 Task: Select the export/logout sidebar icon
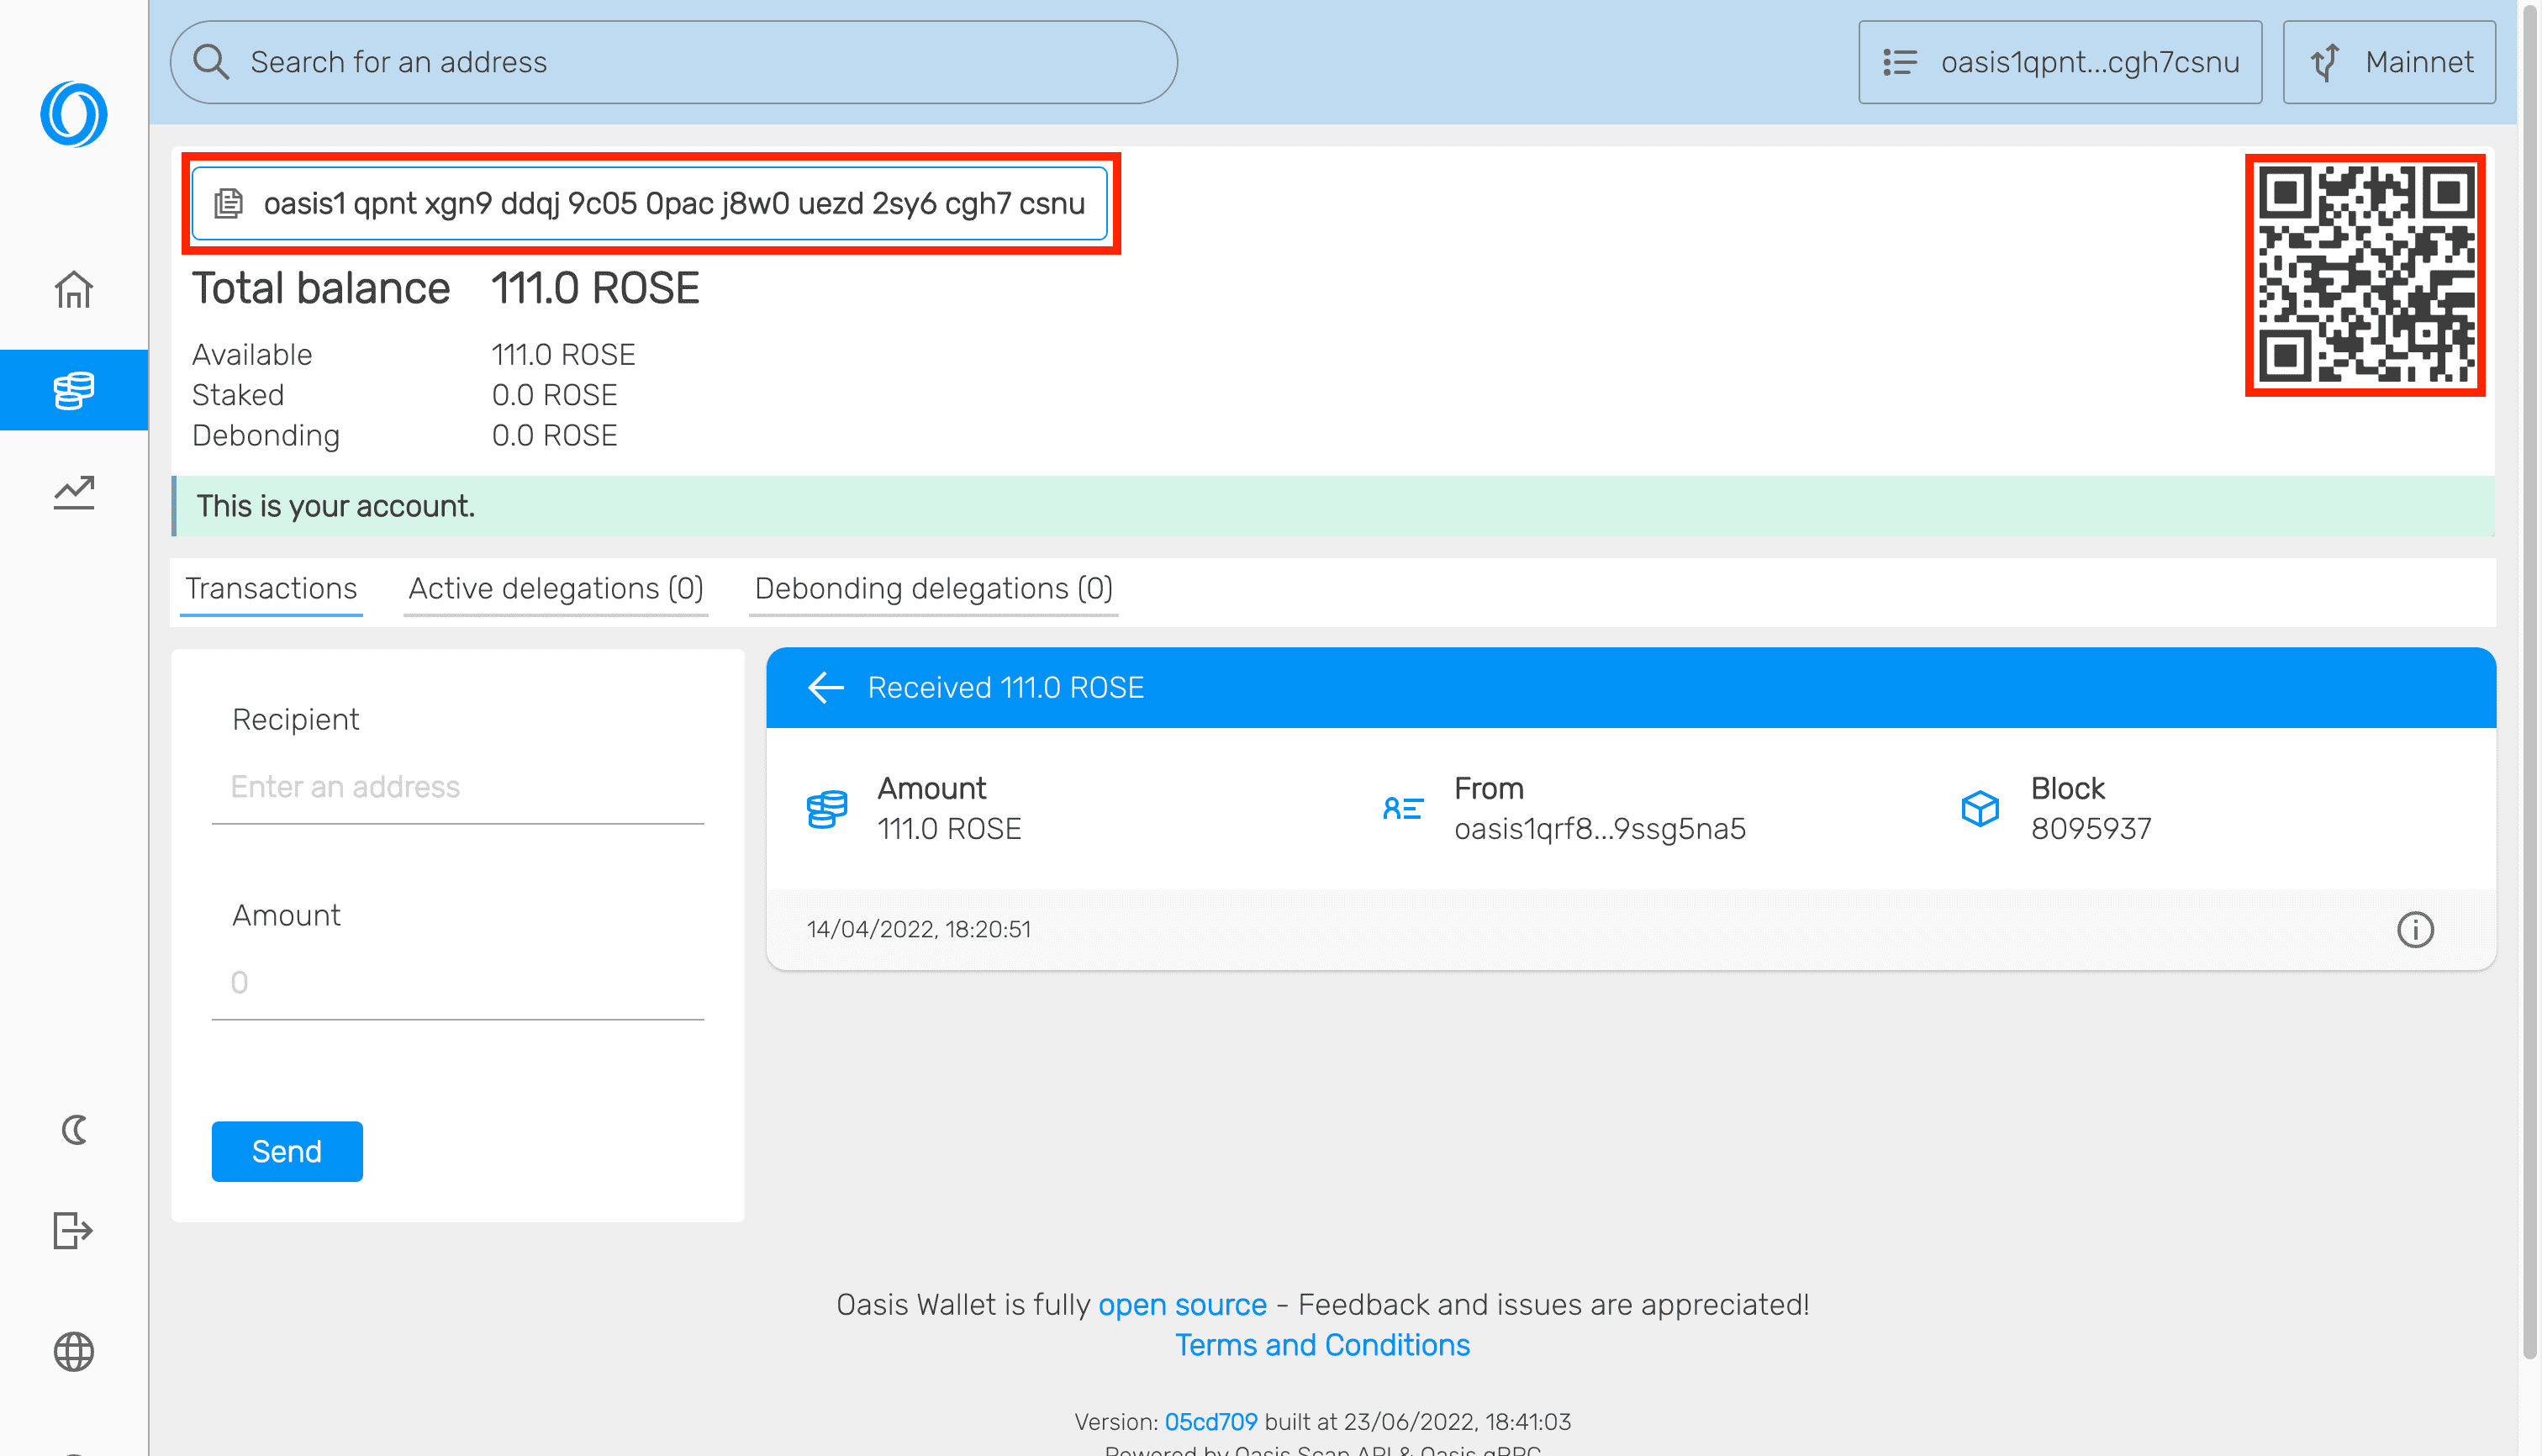tap(73, 1231)
